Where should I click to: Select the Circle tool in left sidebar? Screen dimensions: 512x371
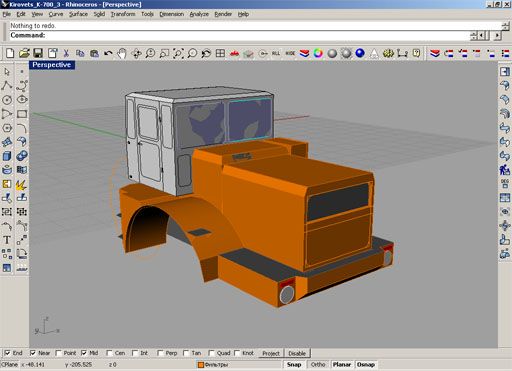[7, 100]
